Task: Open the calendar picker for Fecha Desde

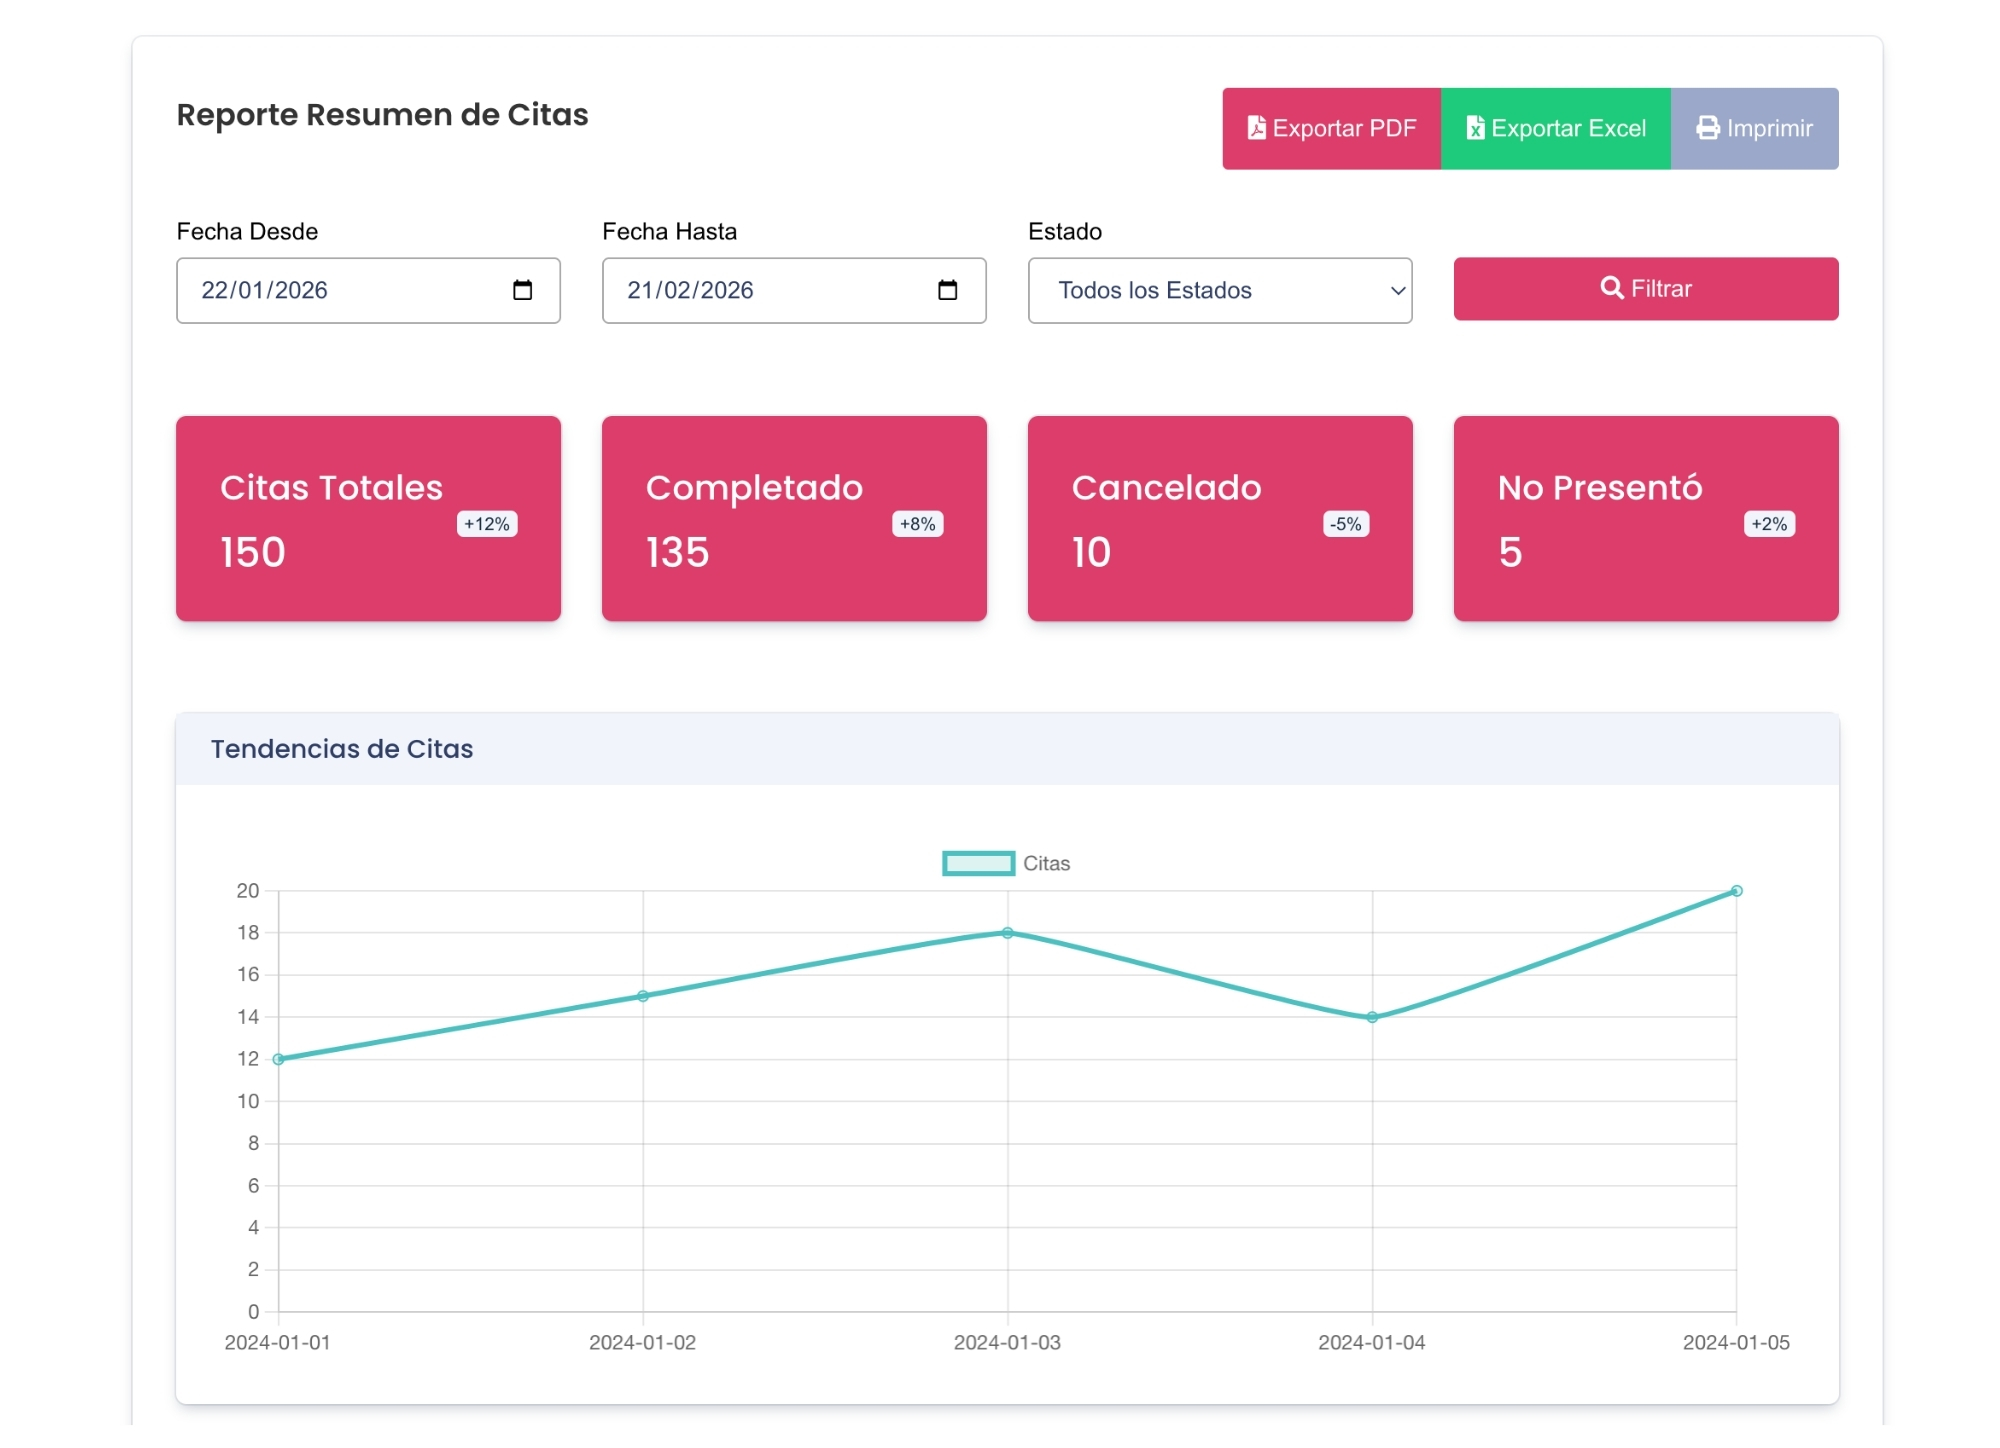Action: (522, 290)
